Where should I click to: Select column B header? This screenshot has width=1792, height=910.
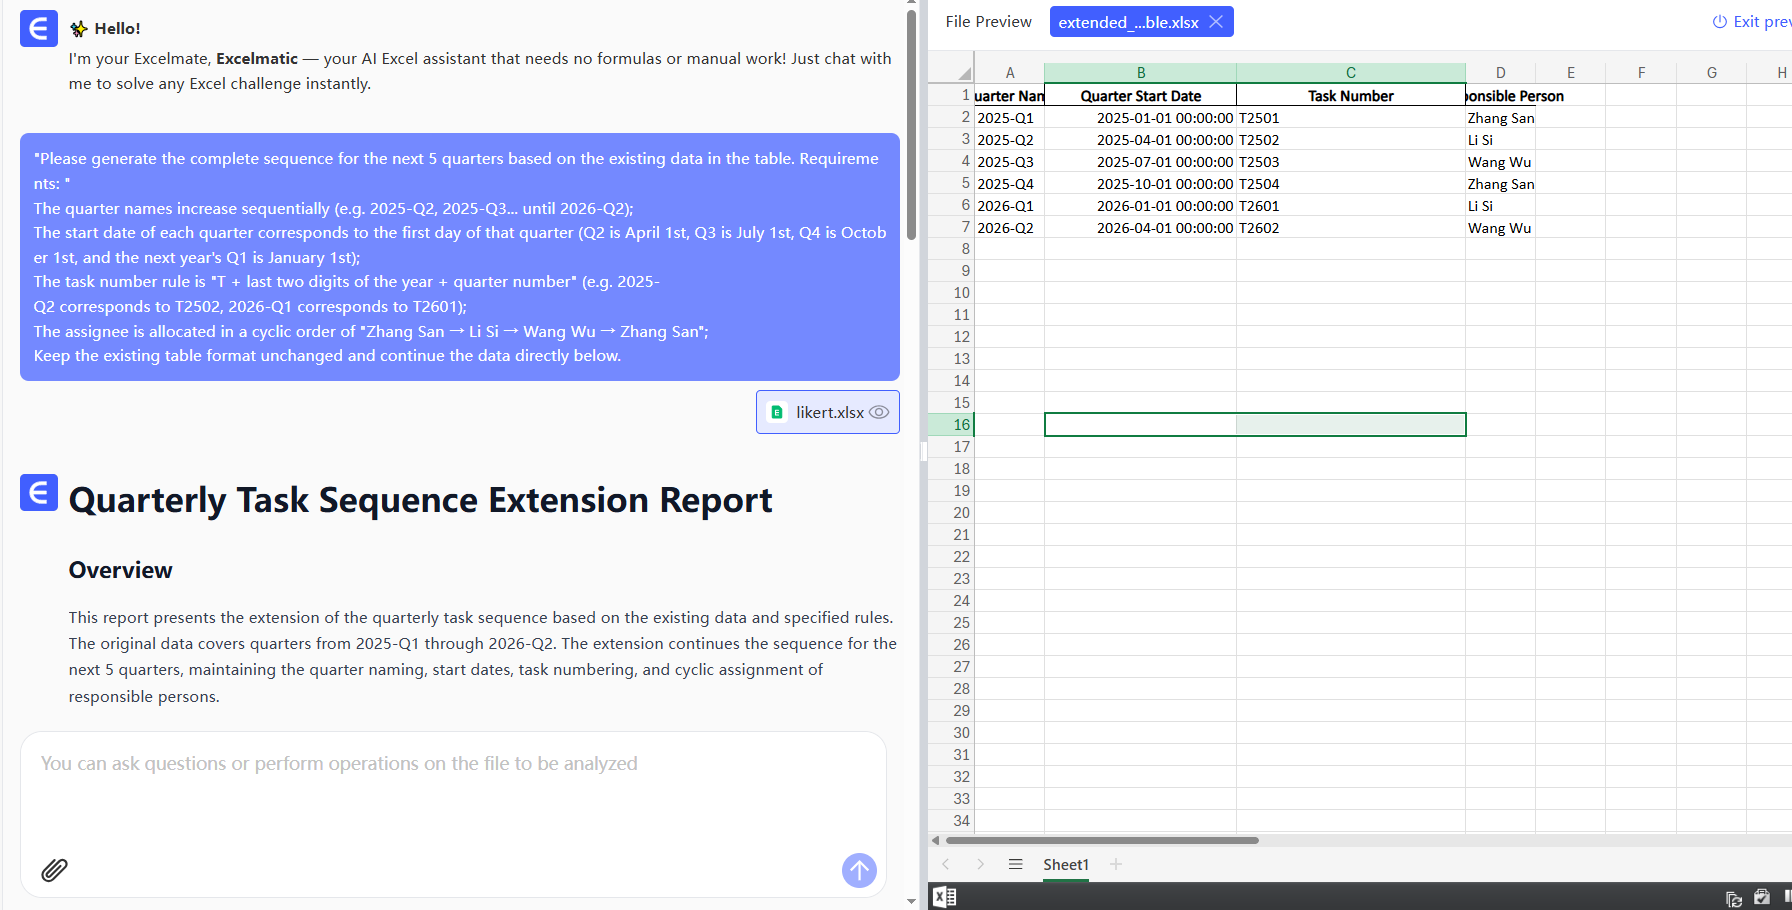(1140, 73)
